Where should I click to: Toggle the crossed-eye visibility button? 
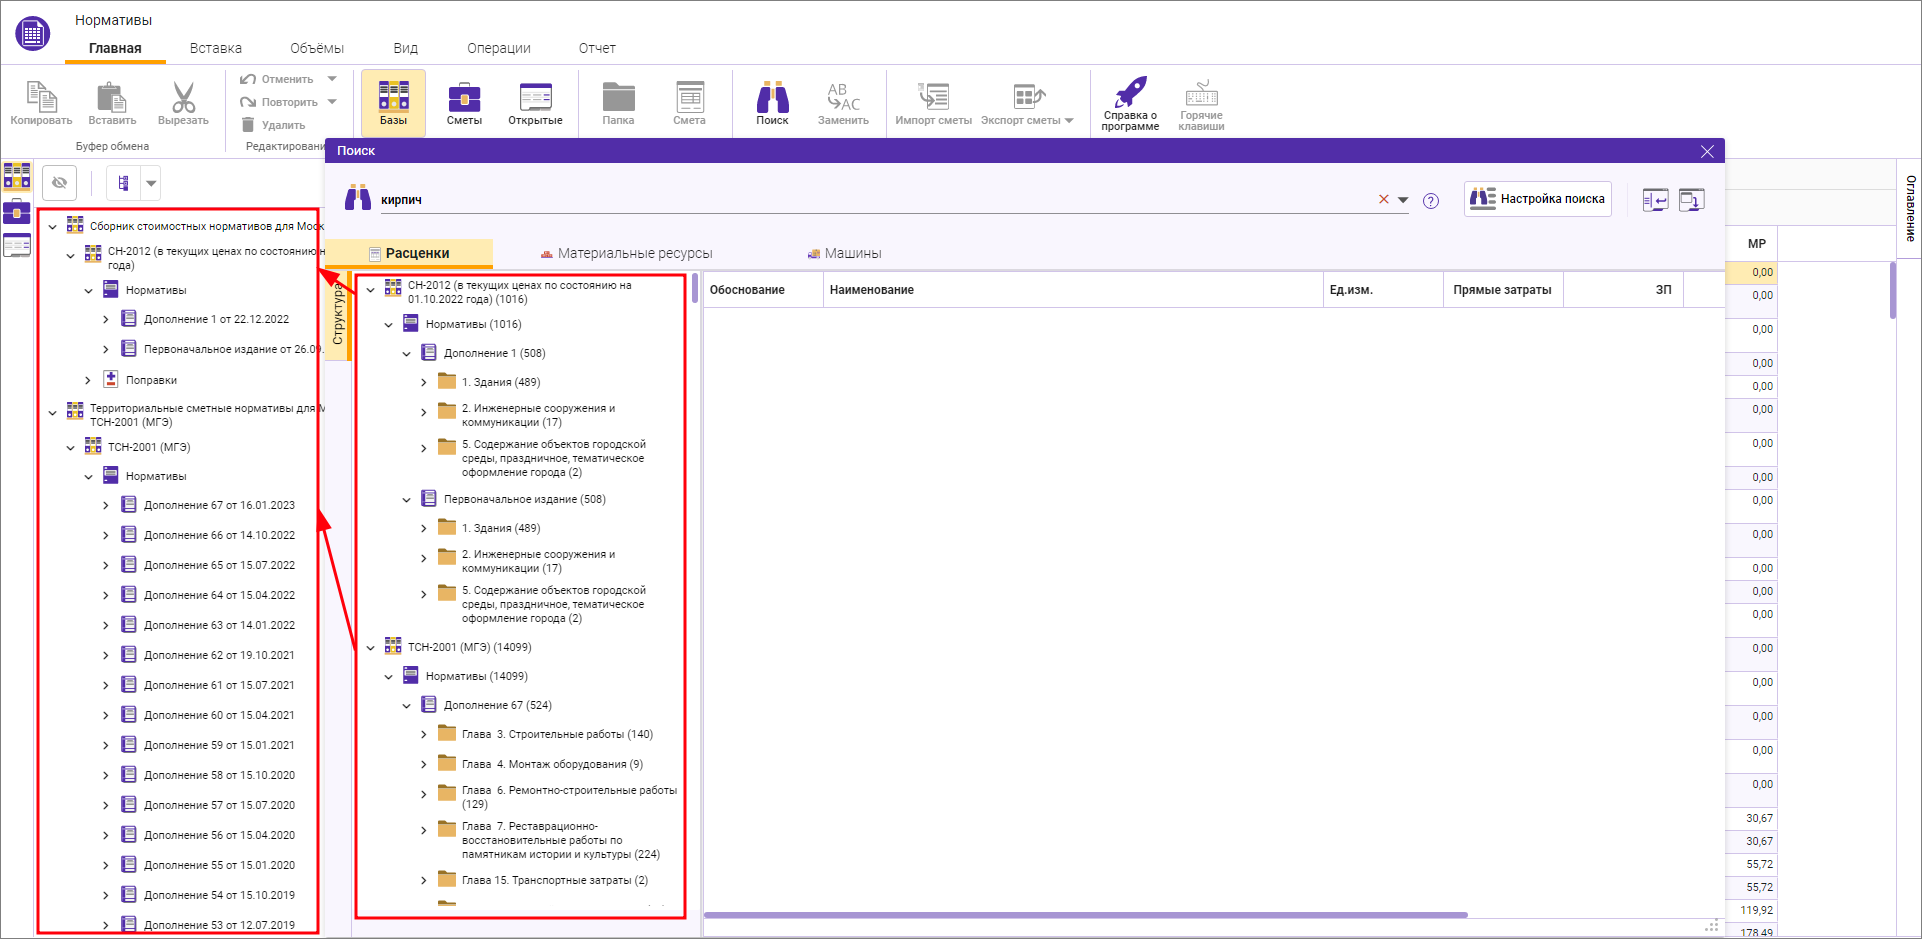(60, 183)
